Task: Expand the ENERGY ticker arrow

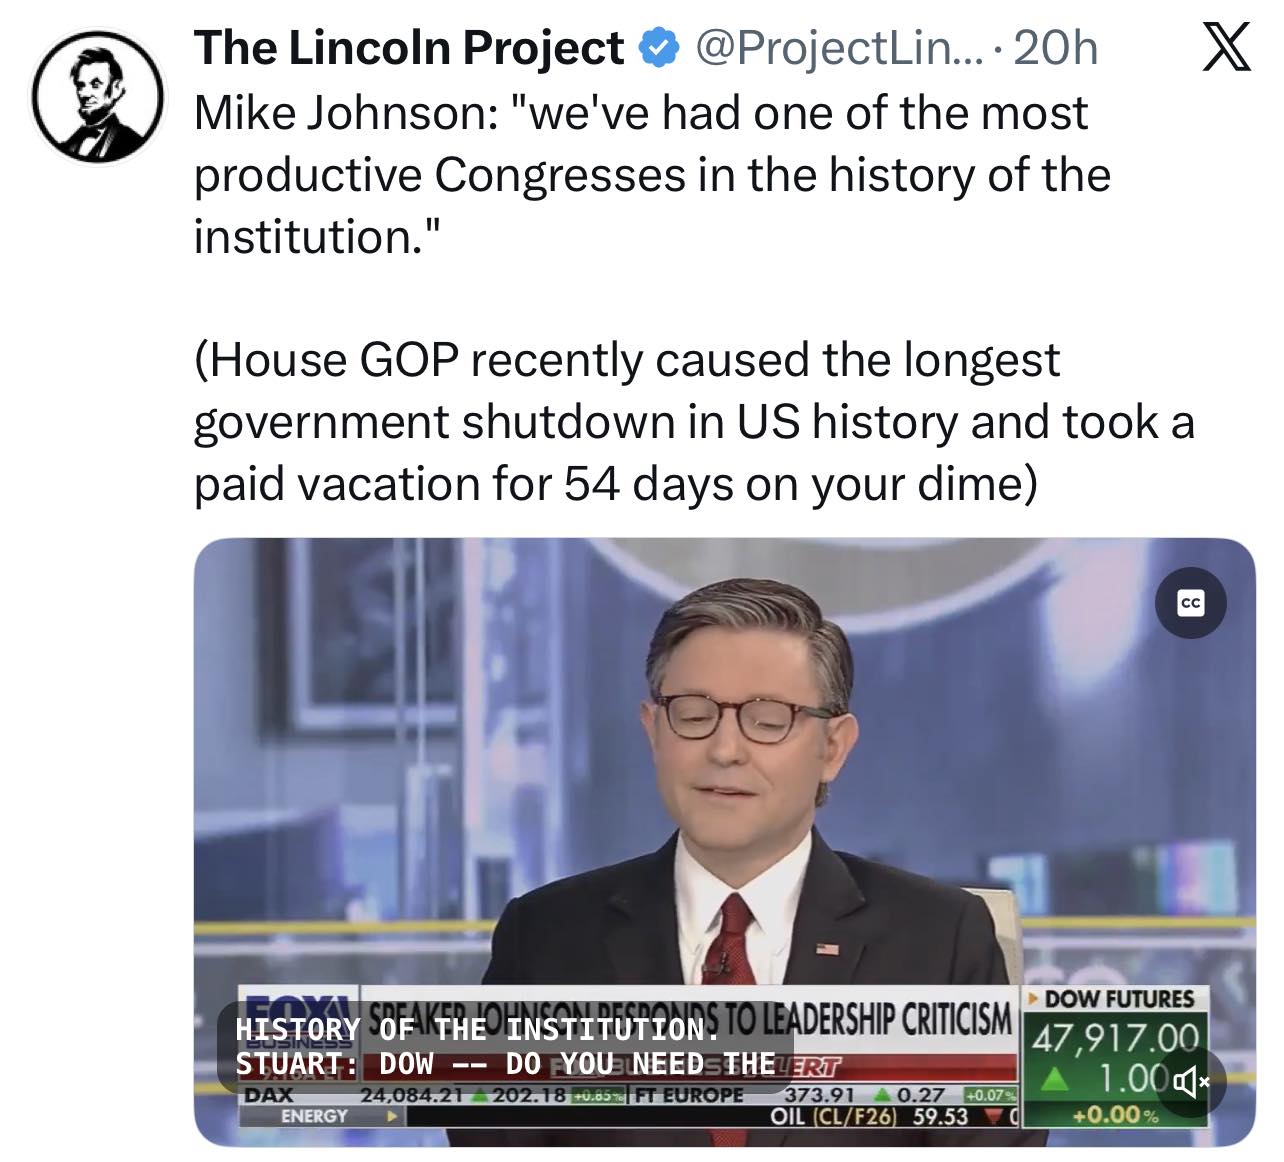Action: pos(391,1114)
